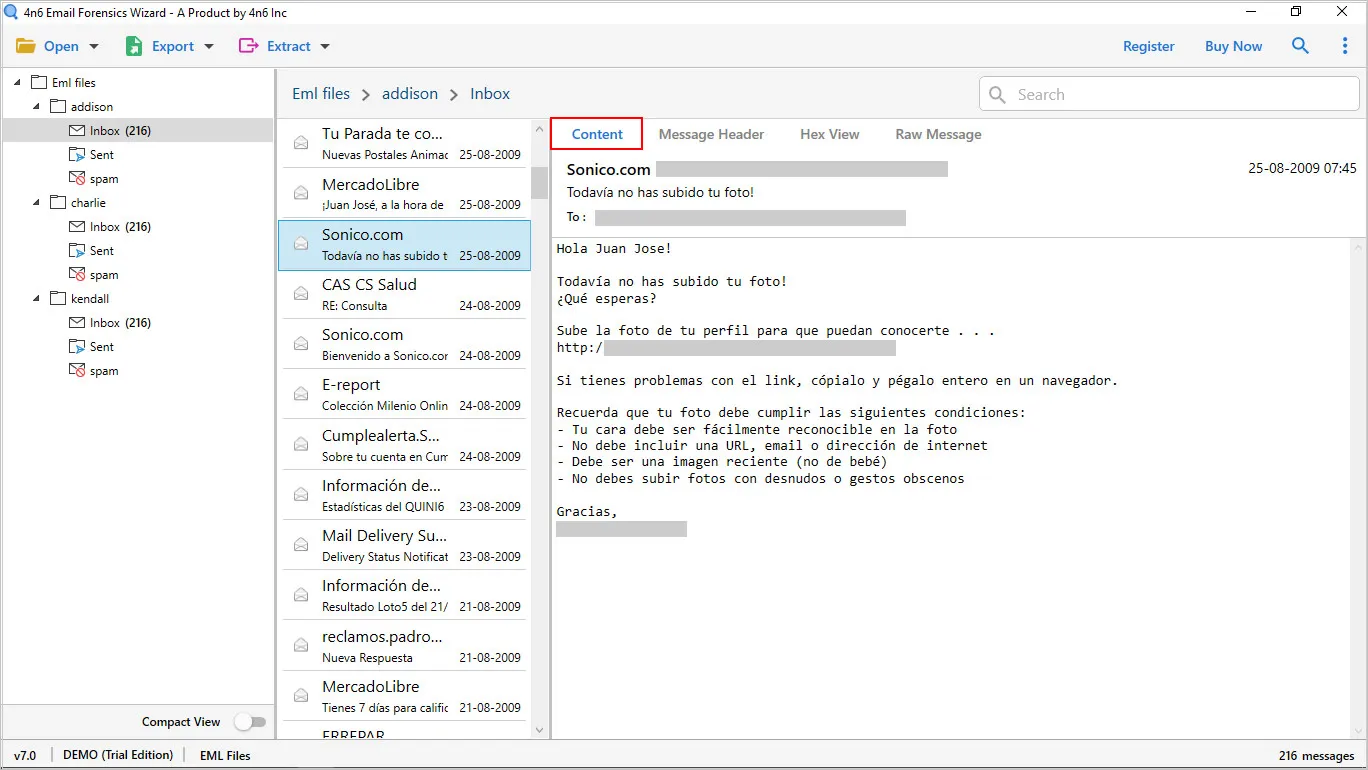The height and width of the screenshot is (770, 1368).
Task: Switch to the Hex View tab
Action: pyautogui.click(x=830, y=134)
